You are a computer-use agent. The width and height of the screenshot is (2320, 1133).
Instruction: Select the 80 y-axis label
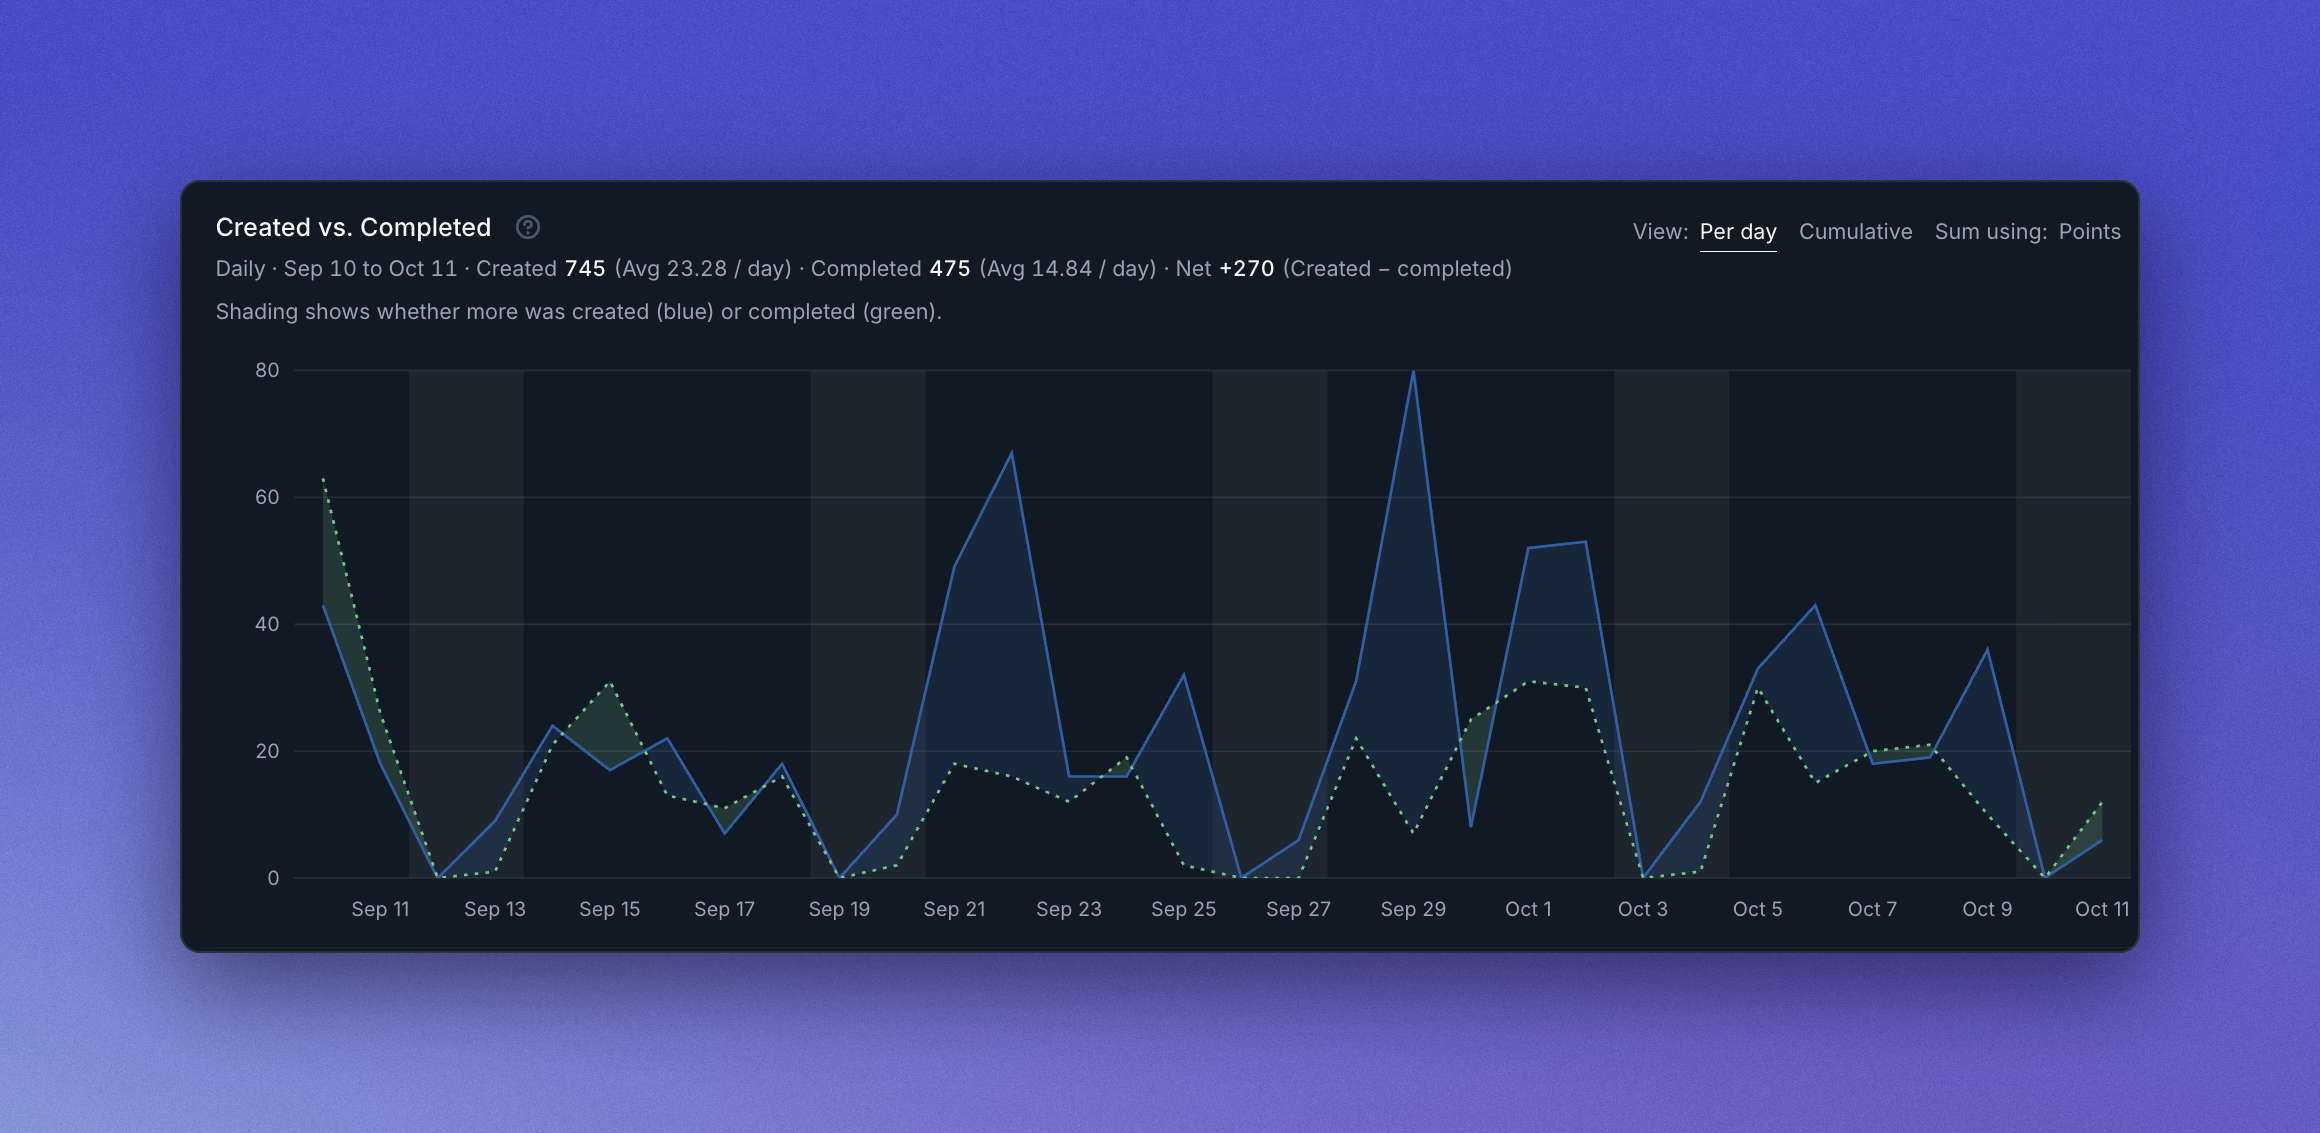(x=267, y=370)
